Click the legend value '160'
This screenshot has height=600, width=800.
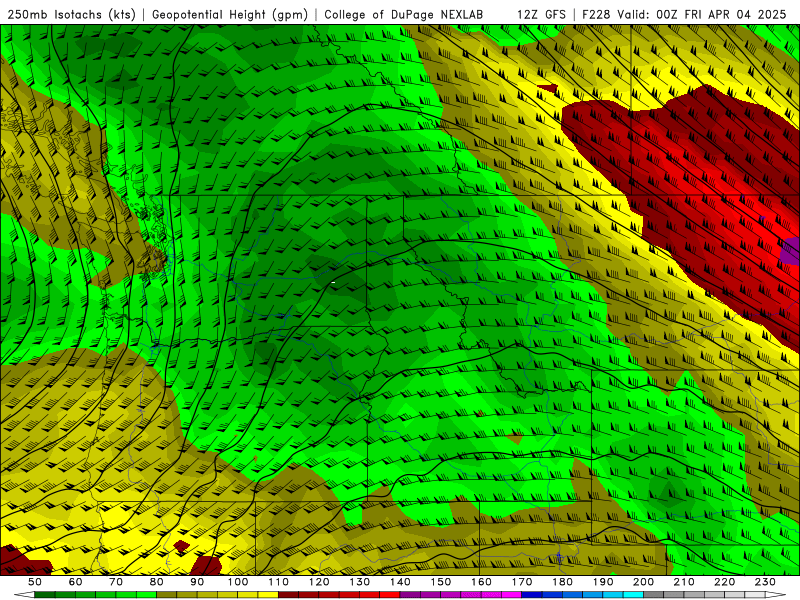point(481,582)
